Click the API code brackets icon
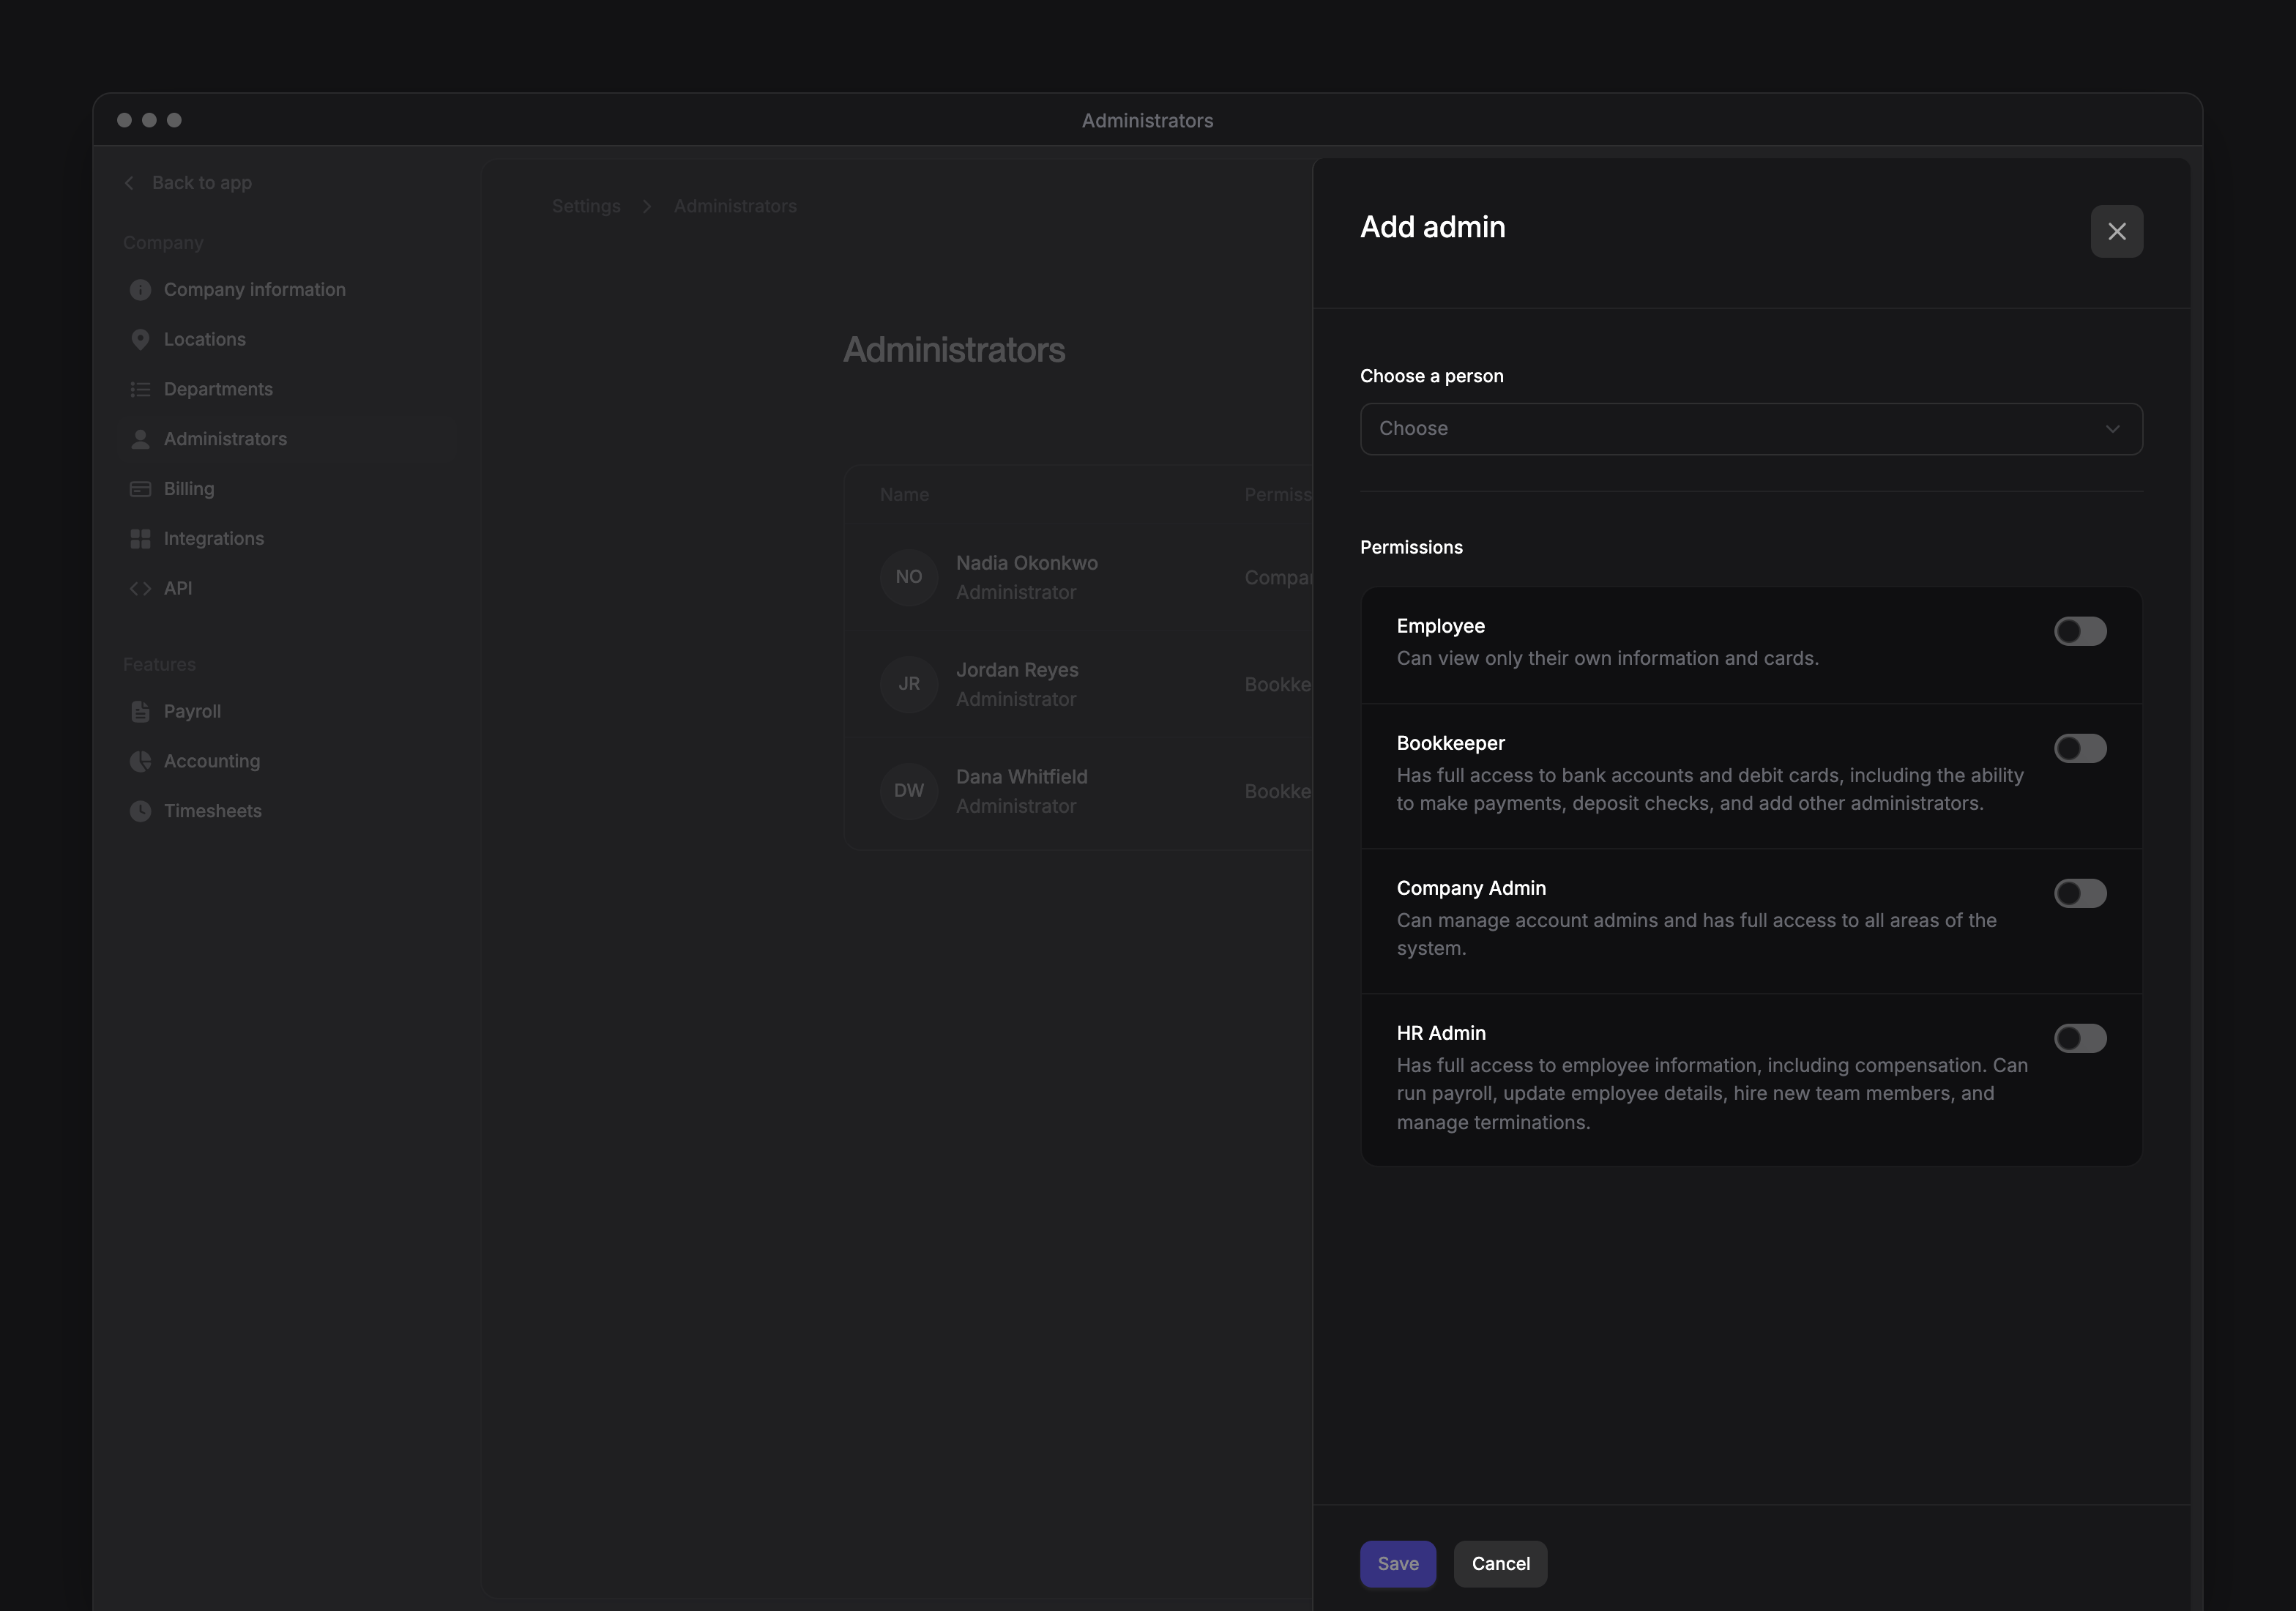 [x=140, y=589]
